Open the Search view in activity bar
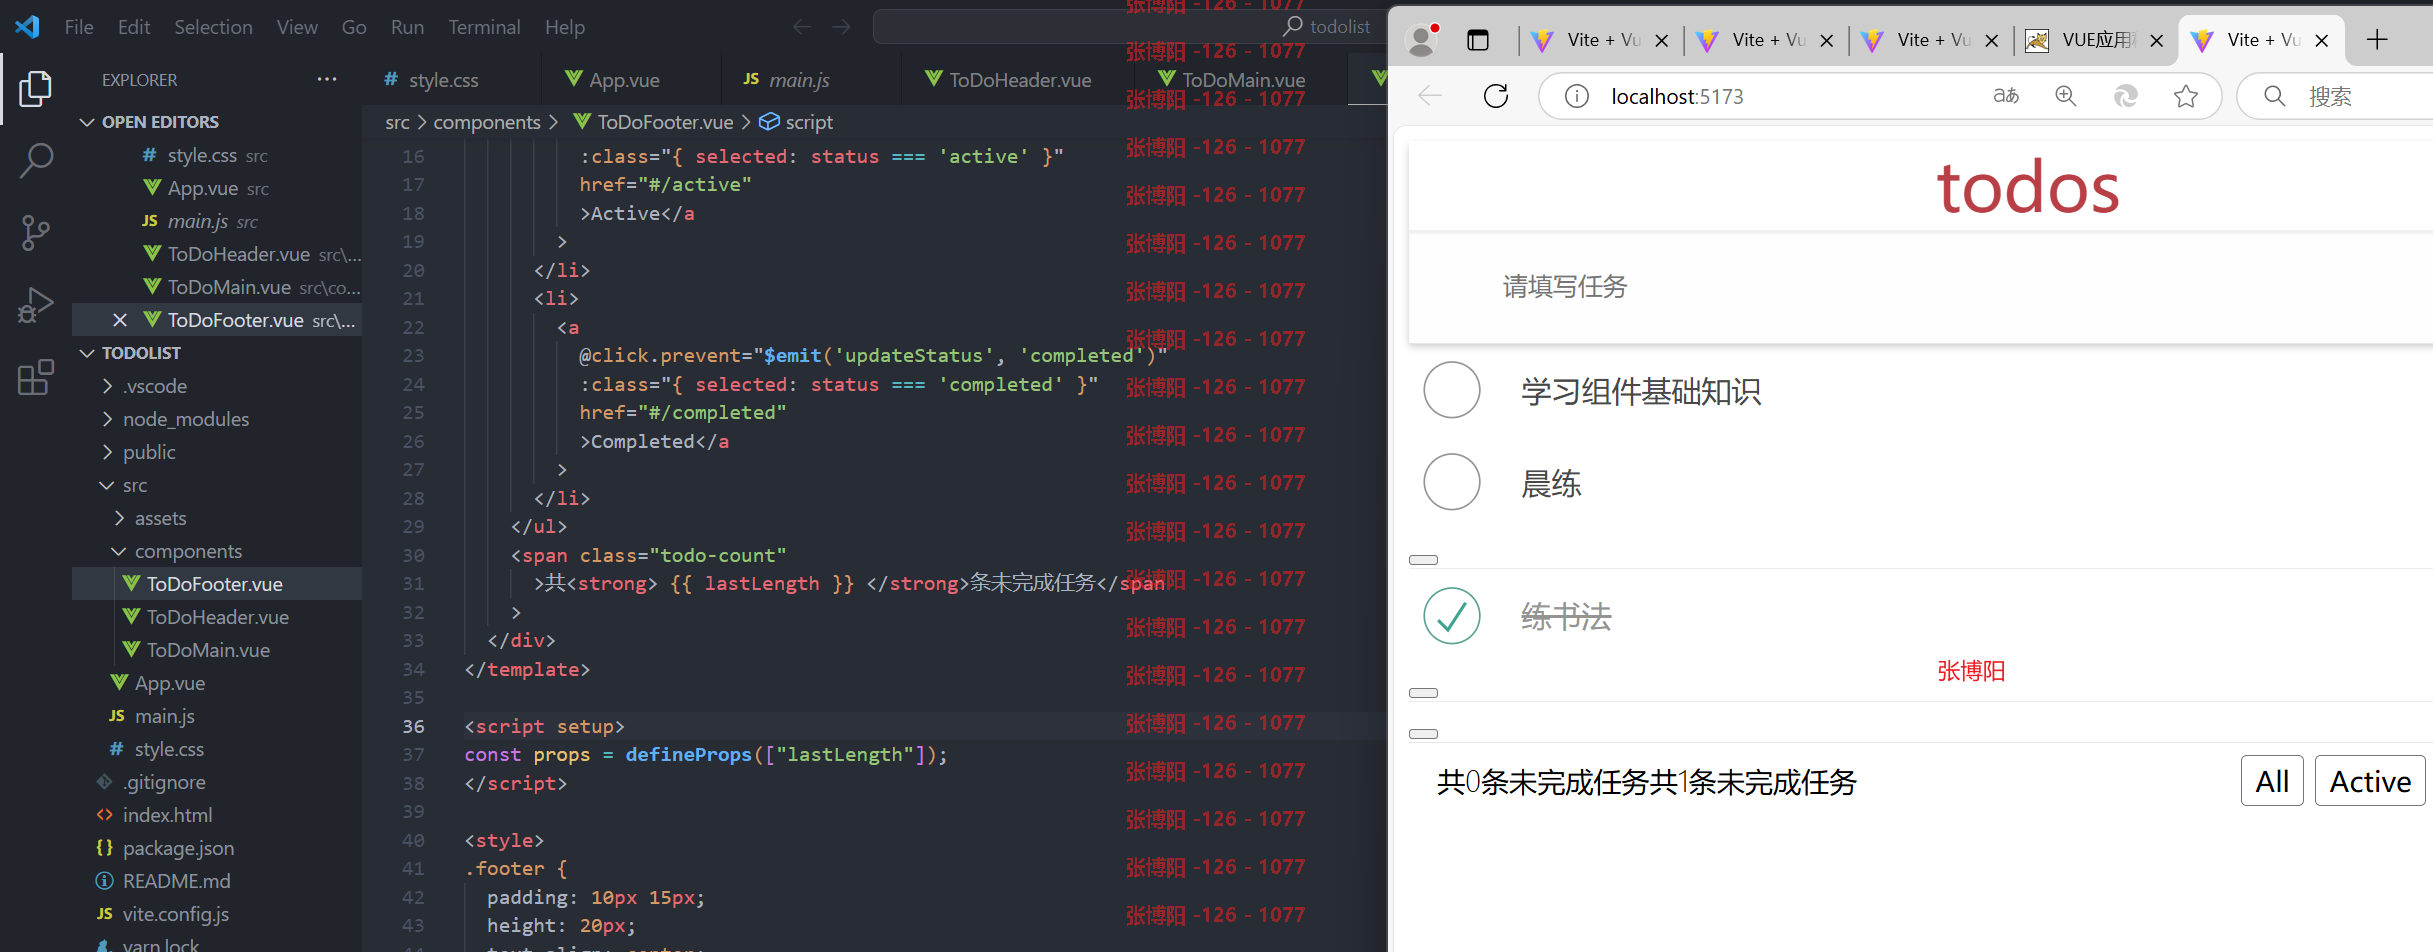This screenshot has height=952, width=2433. pos(35,161)
